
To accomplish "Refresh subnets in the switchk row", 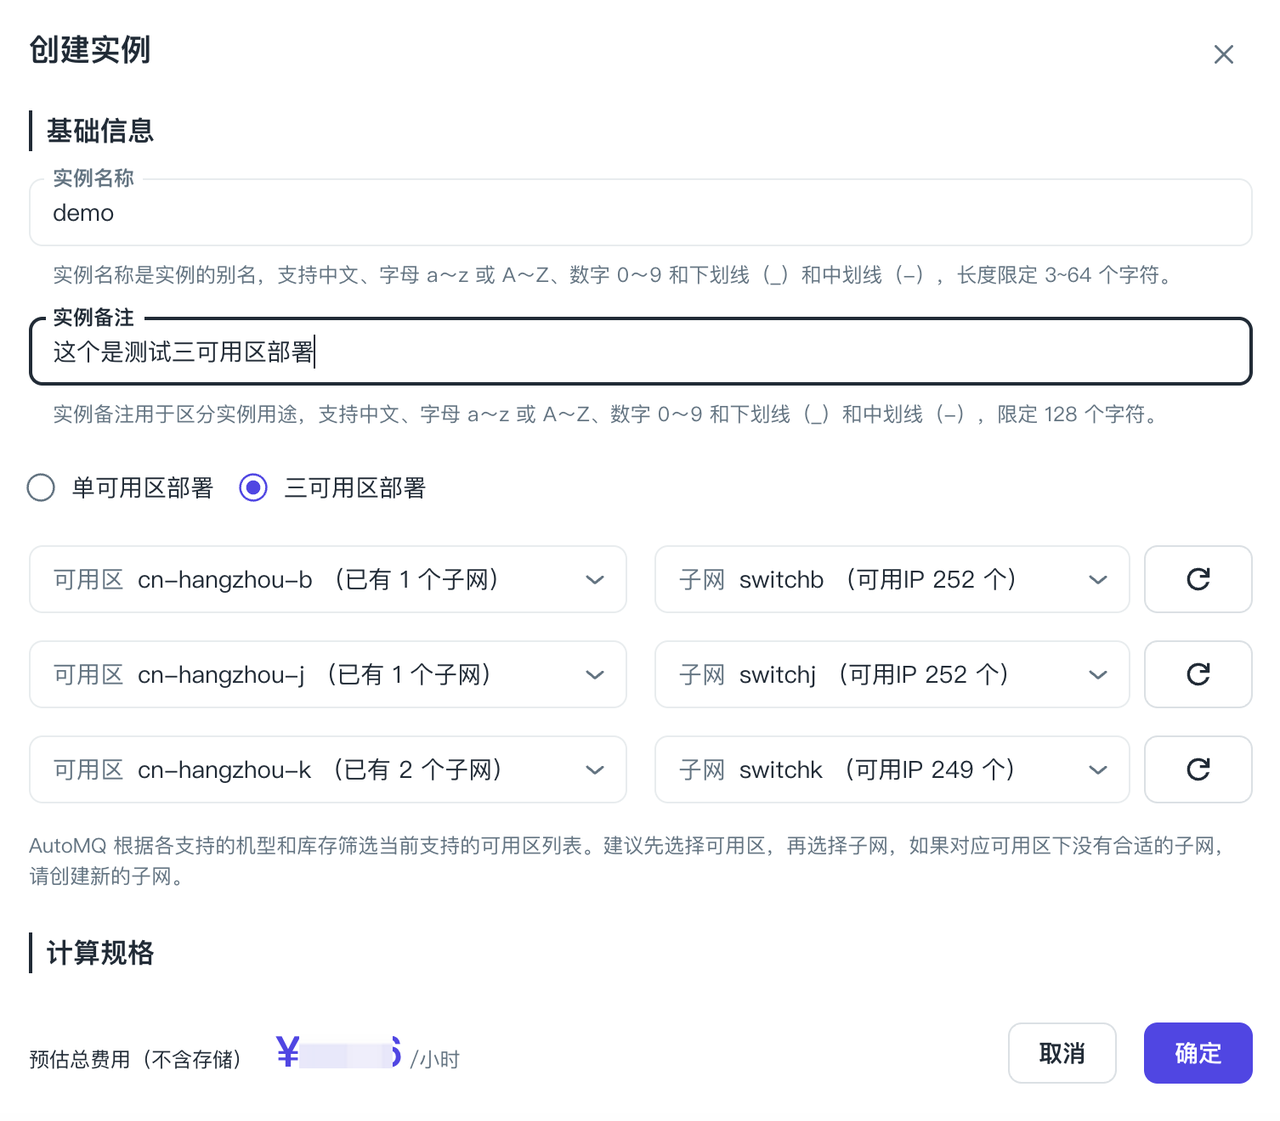I will click(1197, 769).
